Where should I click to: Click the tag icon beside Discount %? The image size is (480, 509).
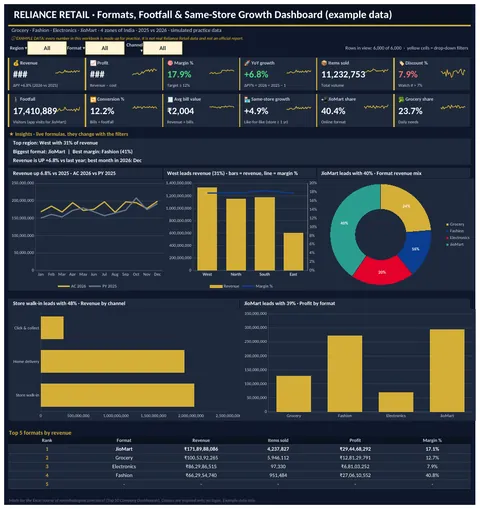click(x=401, y=63)
